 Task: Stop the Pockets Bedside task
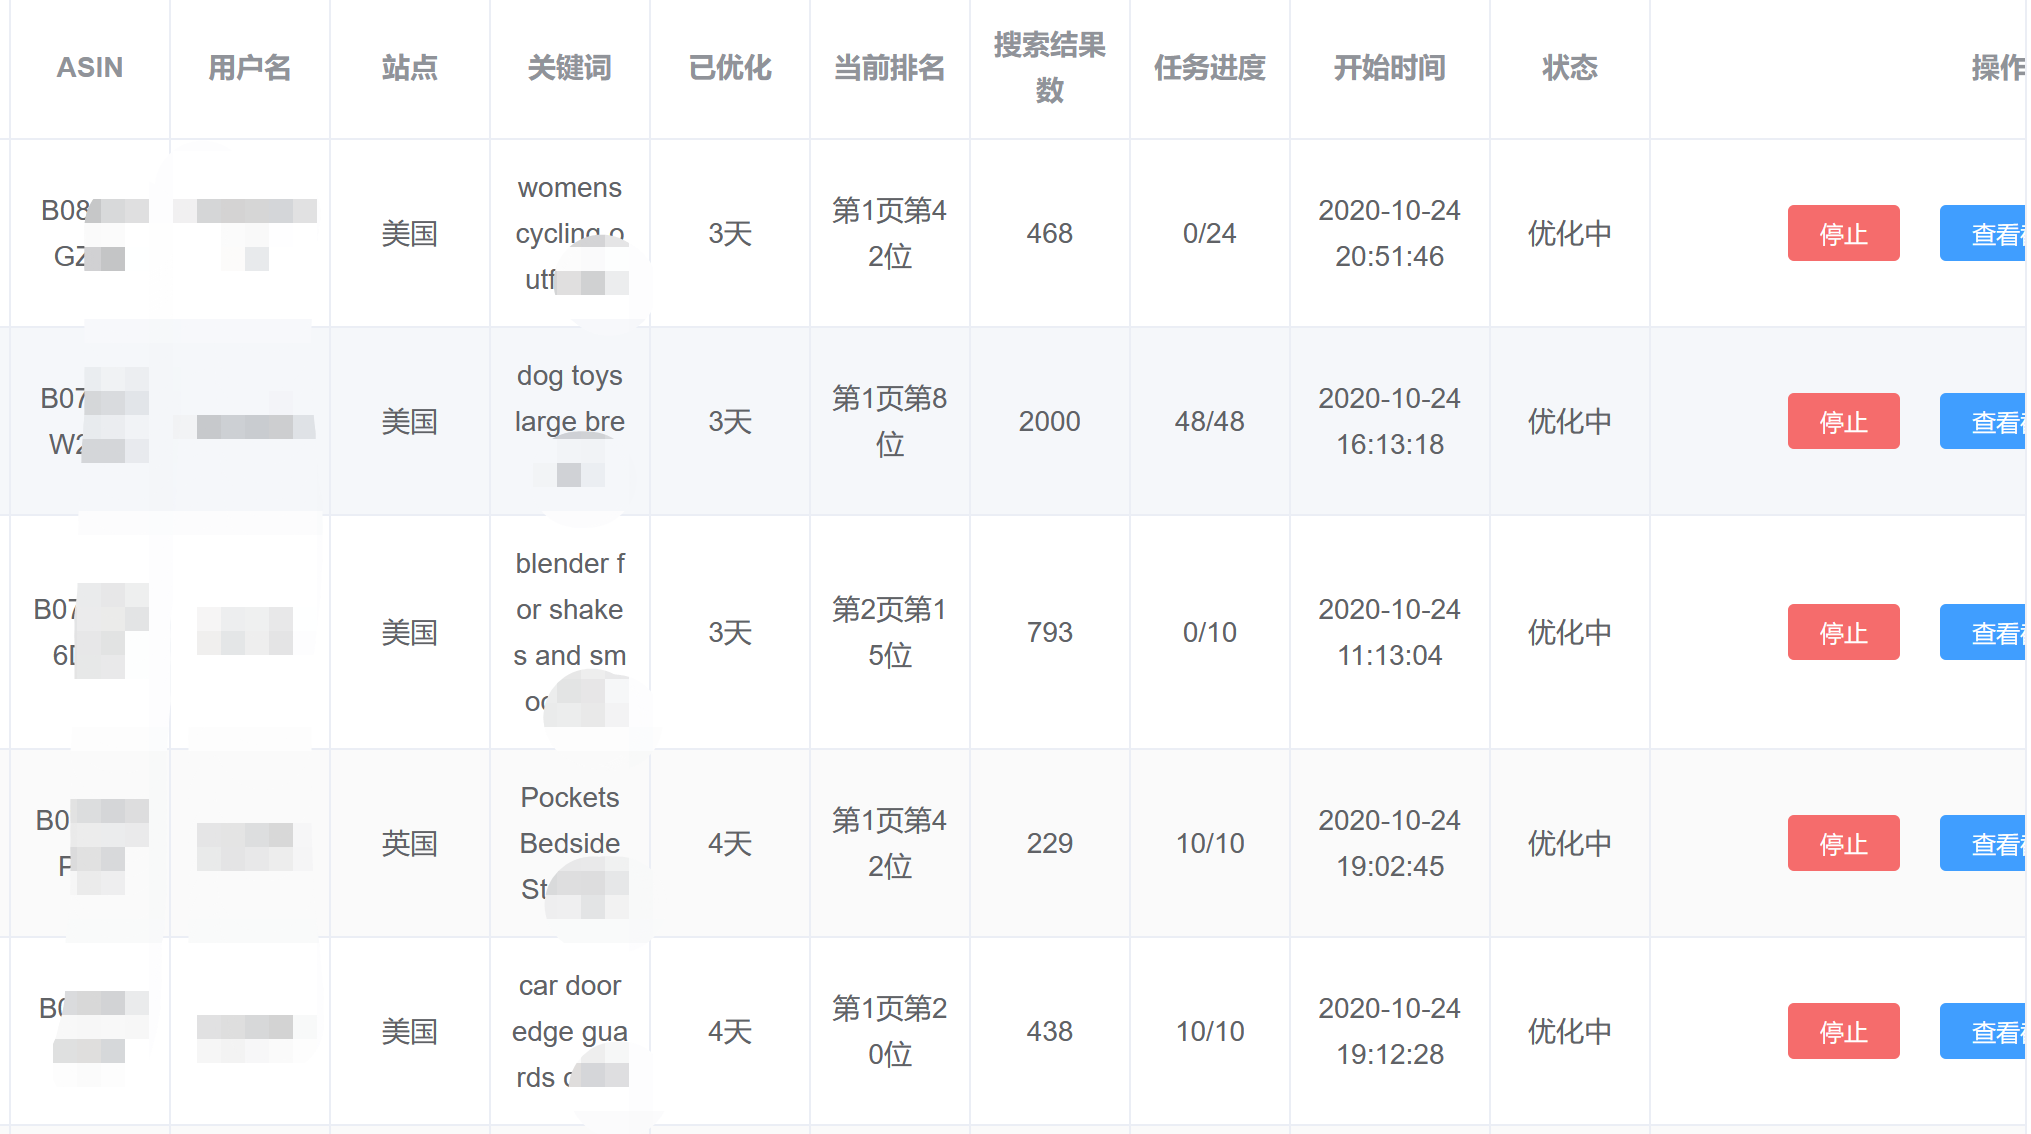click(x=1843, y=843)
